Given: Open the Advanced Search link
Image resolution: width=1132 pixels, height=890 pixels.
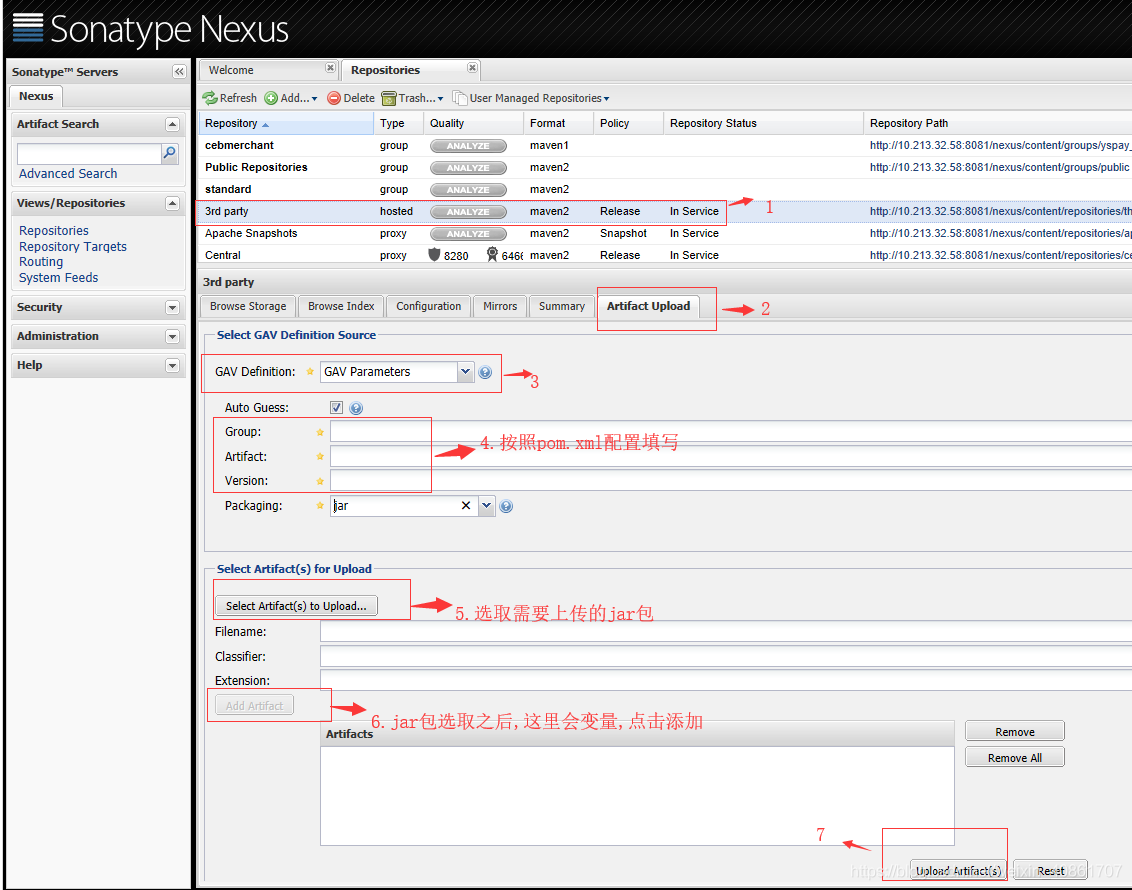Looking at the screenshot, I should point(68,174).
